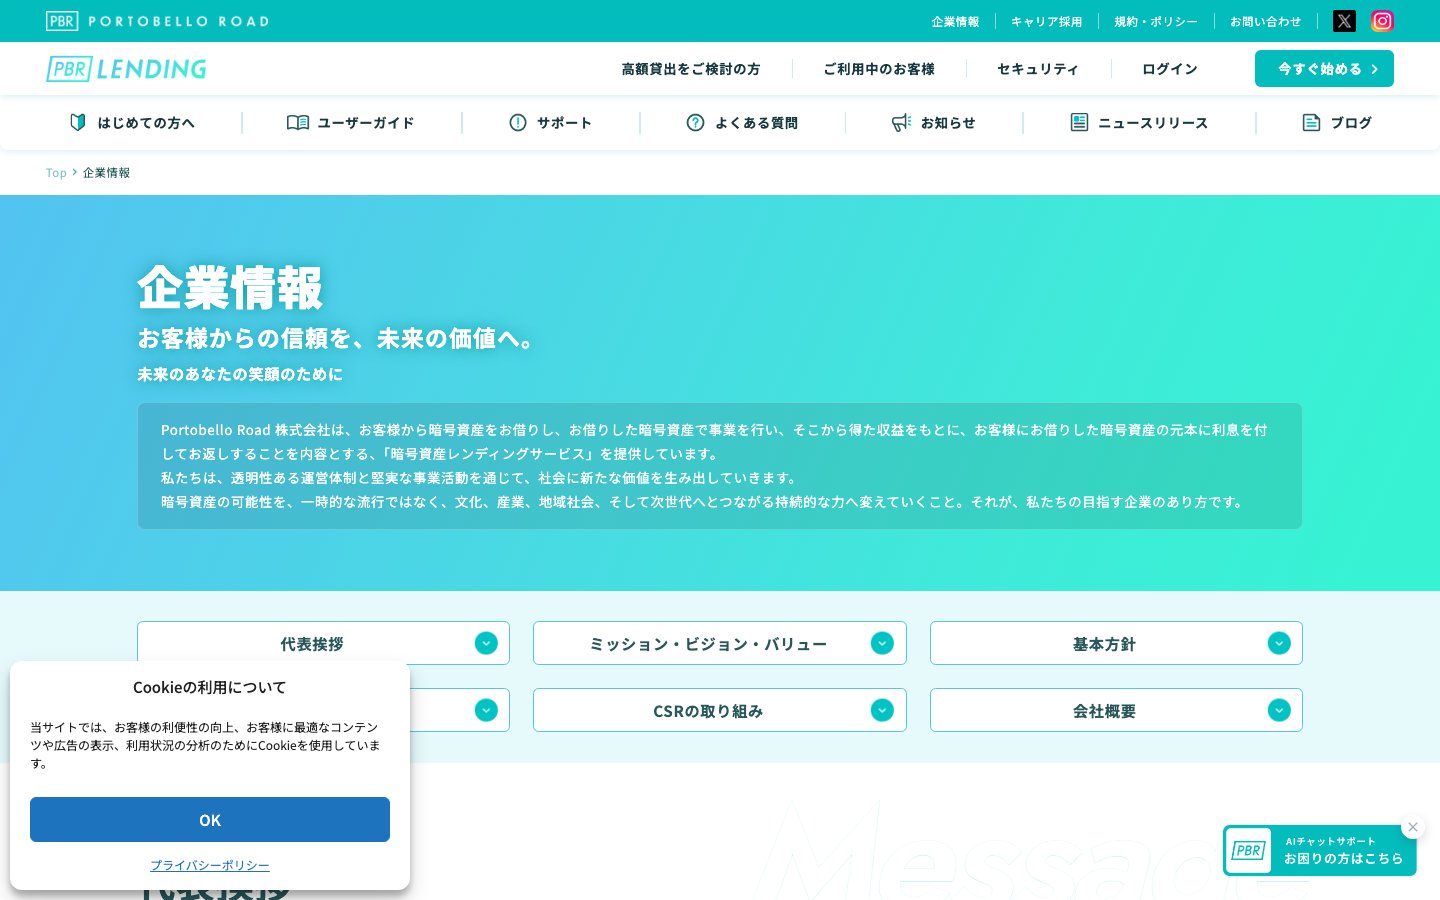This screenshot has height=900, width=1440.
Task: Click the PBR Lending logo
Action: coord(127,69)
